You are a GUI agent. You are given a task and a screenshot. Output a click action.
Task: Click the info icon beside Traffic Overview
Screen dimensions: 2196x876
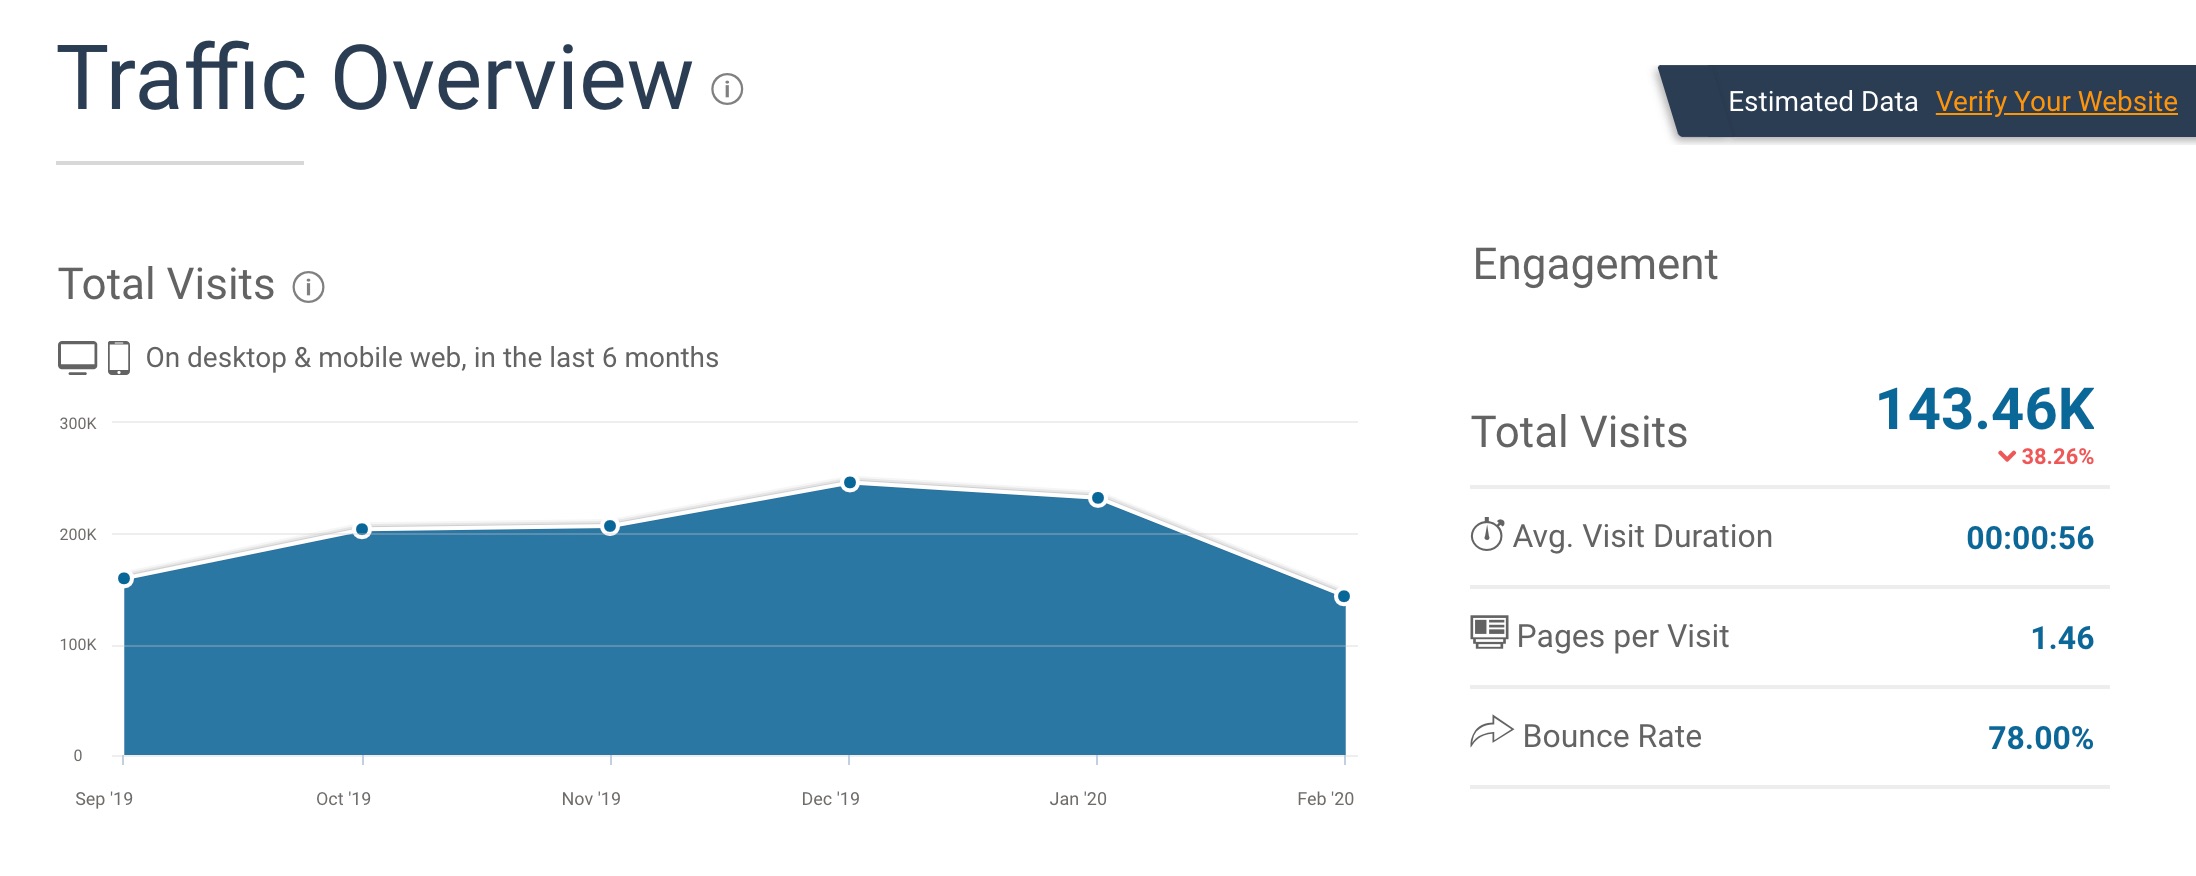727,89
